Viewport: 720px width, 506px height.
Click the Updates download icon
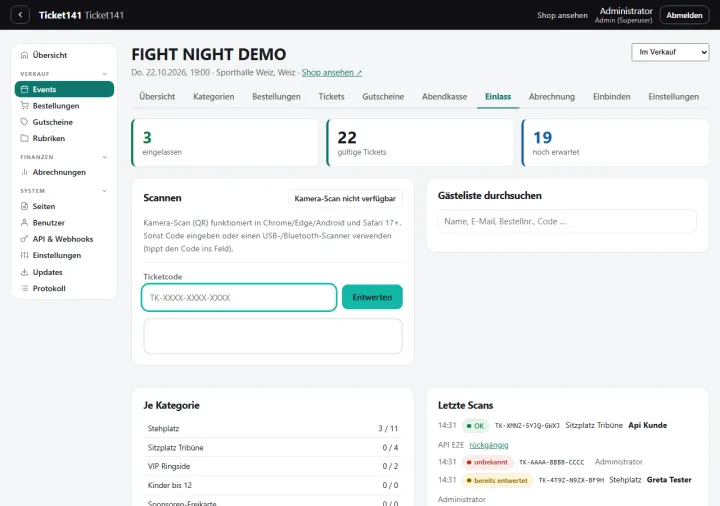24,272
